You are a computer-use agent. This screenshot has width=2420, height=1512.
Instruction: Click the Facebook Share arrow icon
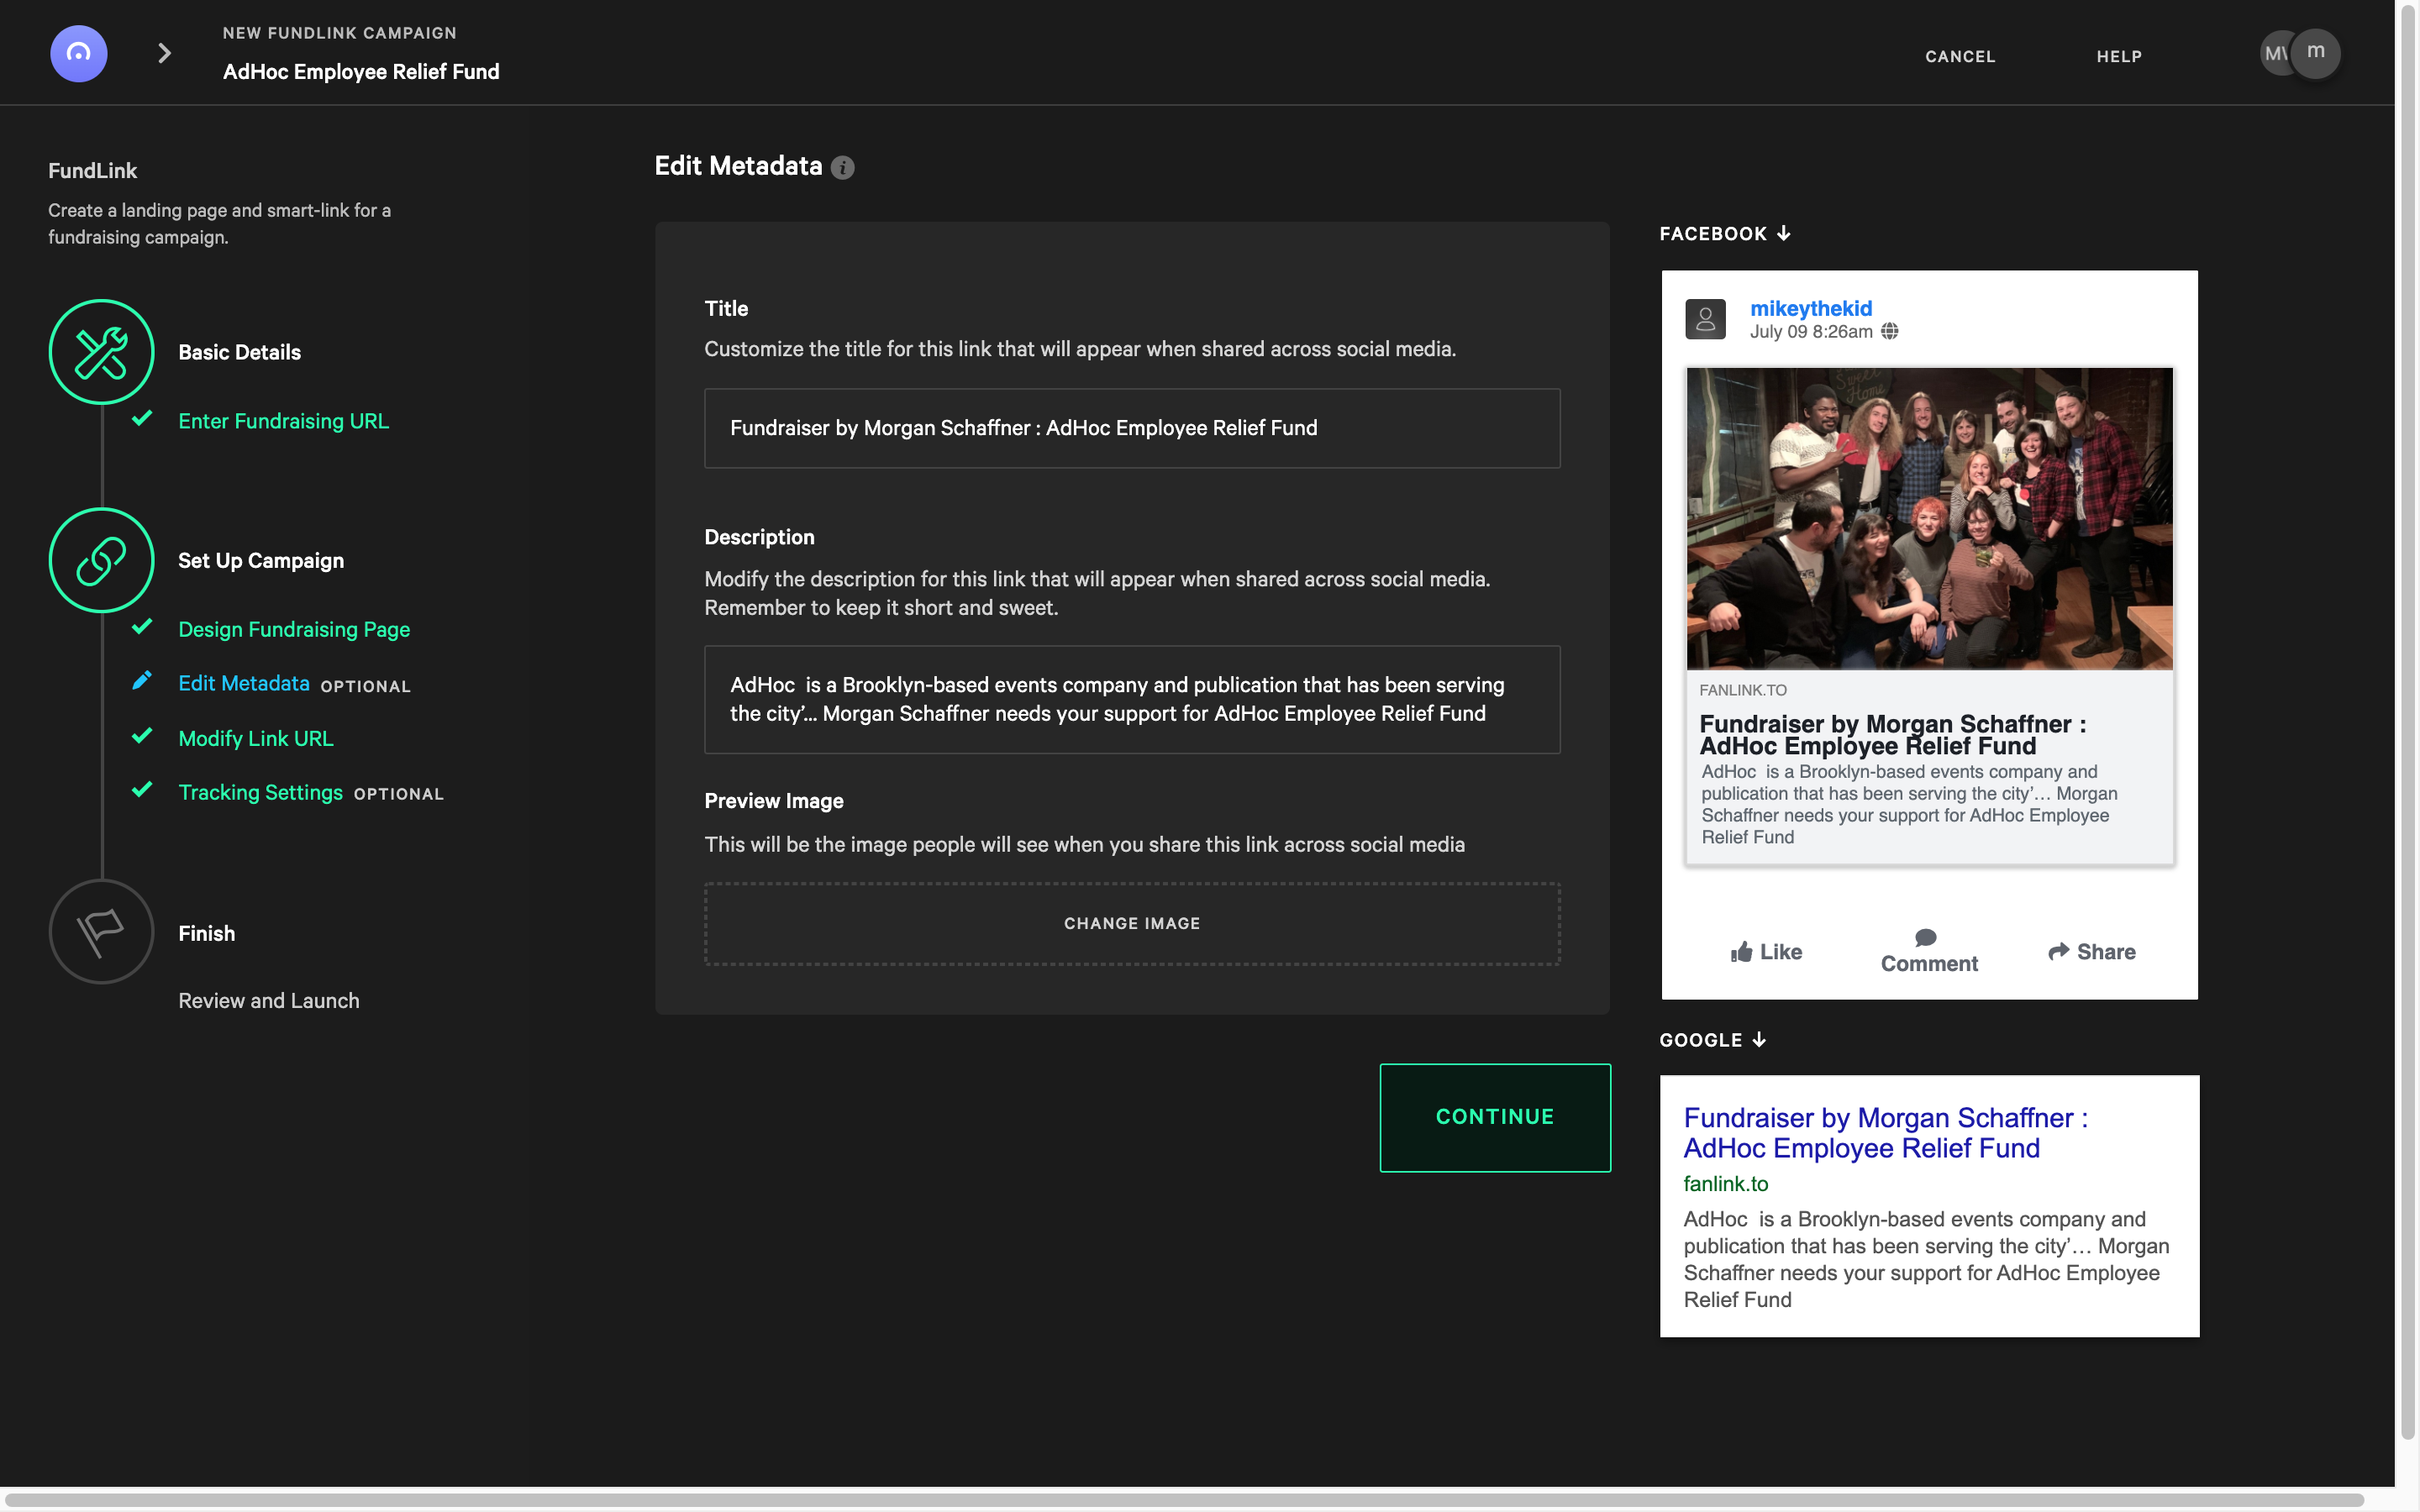pyautogui.click(x=2058, y=952)
